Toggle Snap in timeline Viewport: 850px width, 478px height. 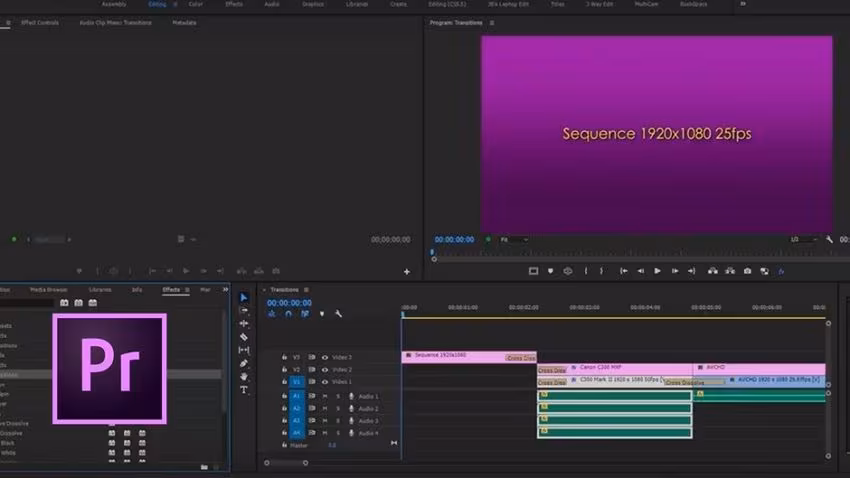288,314
